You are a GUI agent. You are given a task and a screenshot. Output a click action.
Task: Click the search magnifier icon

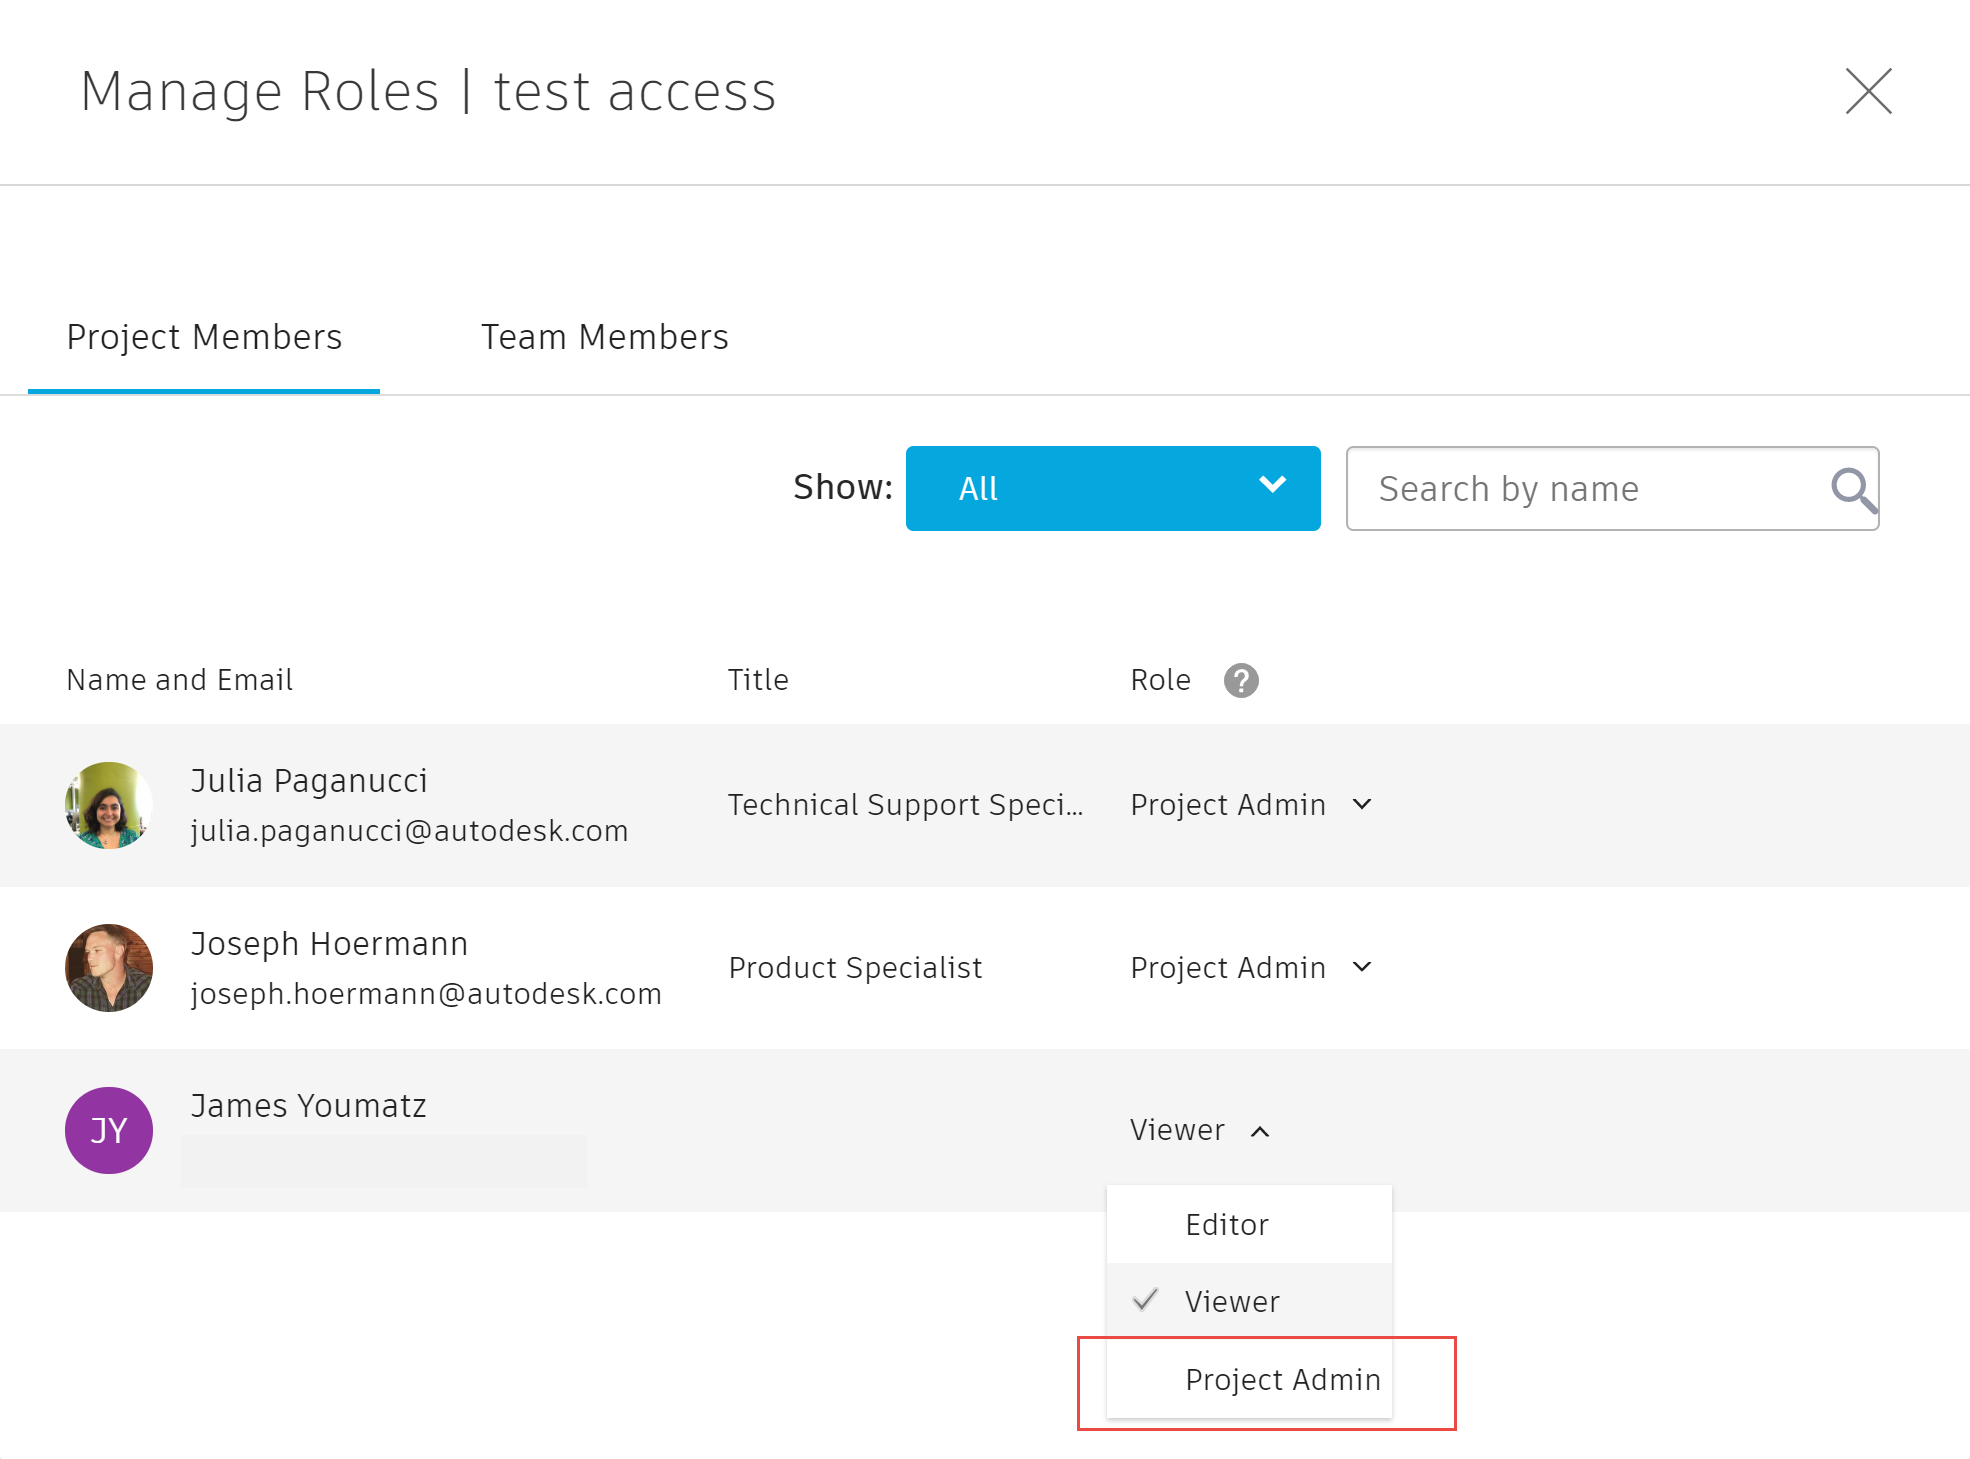point(1851,490)
